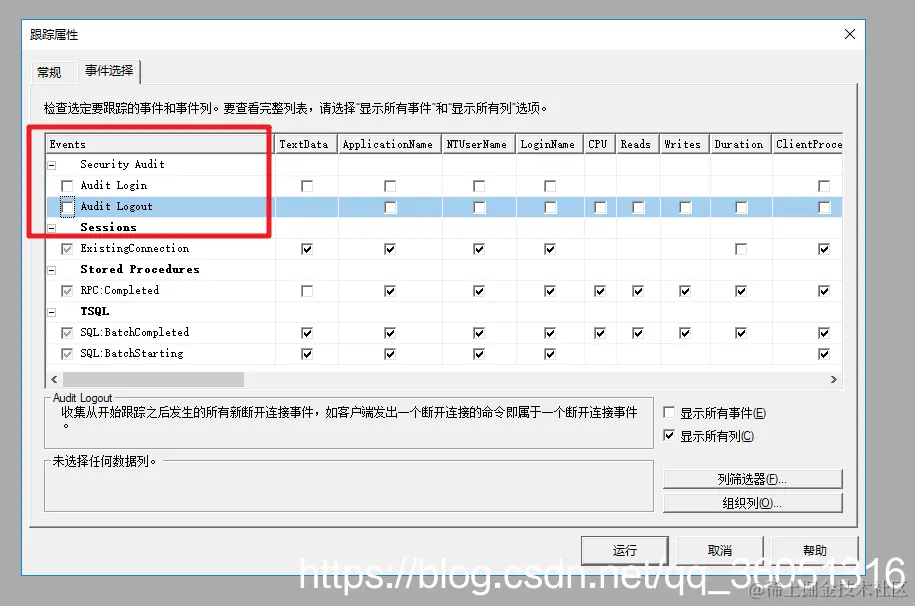Select the ExistingConnection row label
The height and width of the screenshot is (606, 915).
coord(135,248)
